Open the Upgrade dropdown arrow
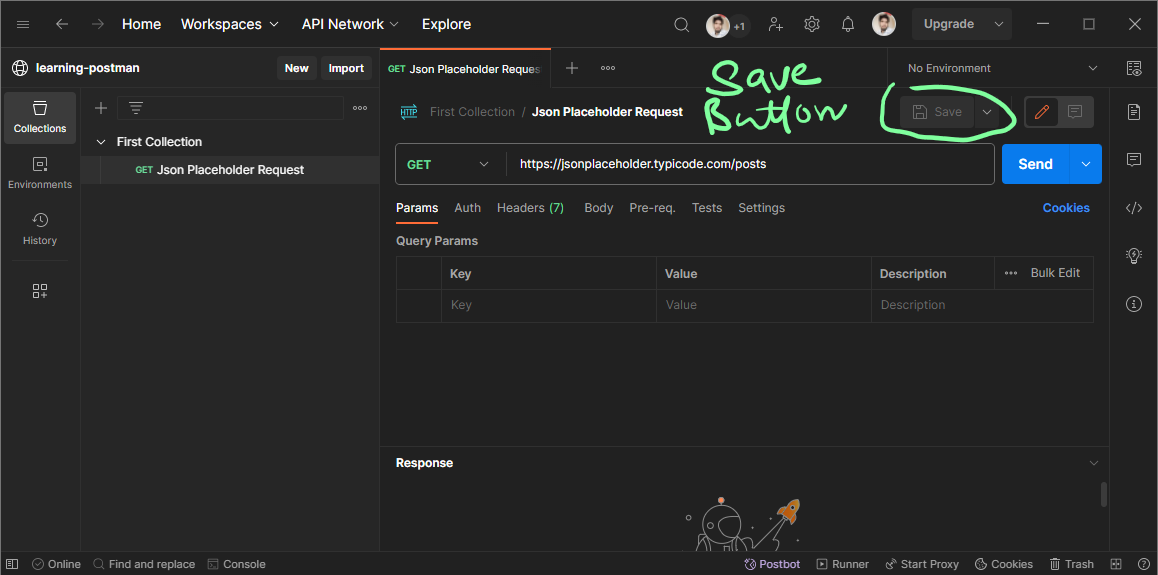 coord(998,24)
